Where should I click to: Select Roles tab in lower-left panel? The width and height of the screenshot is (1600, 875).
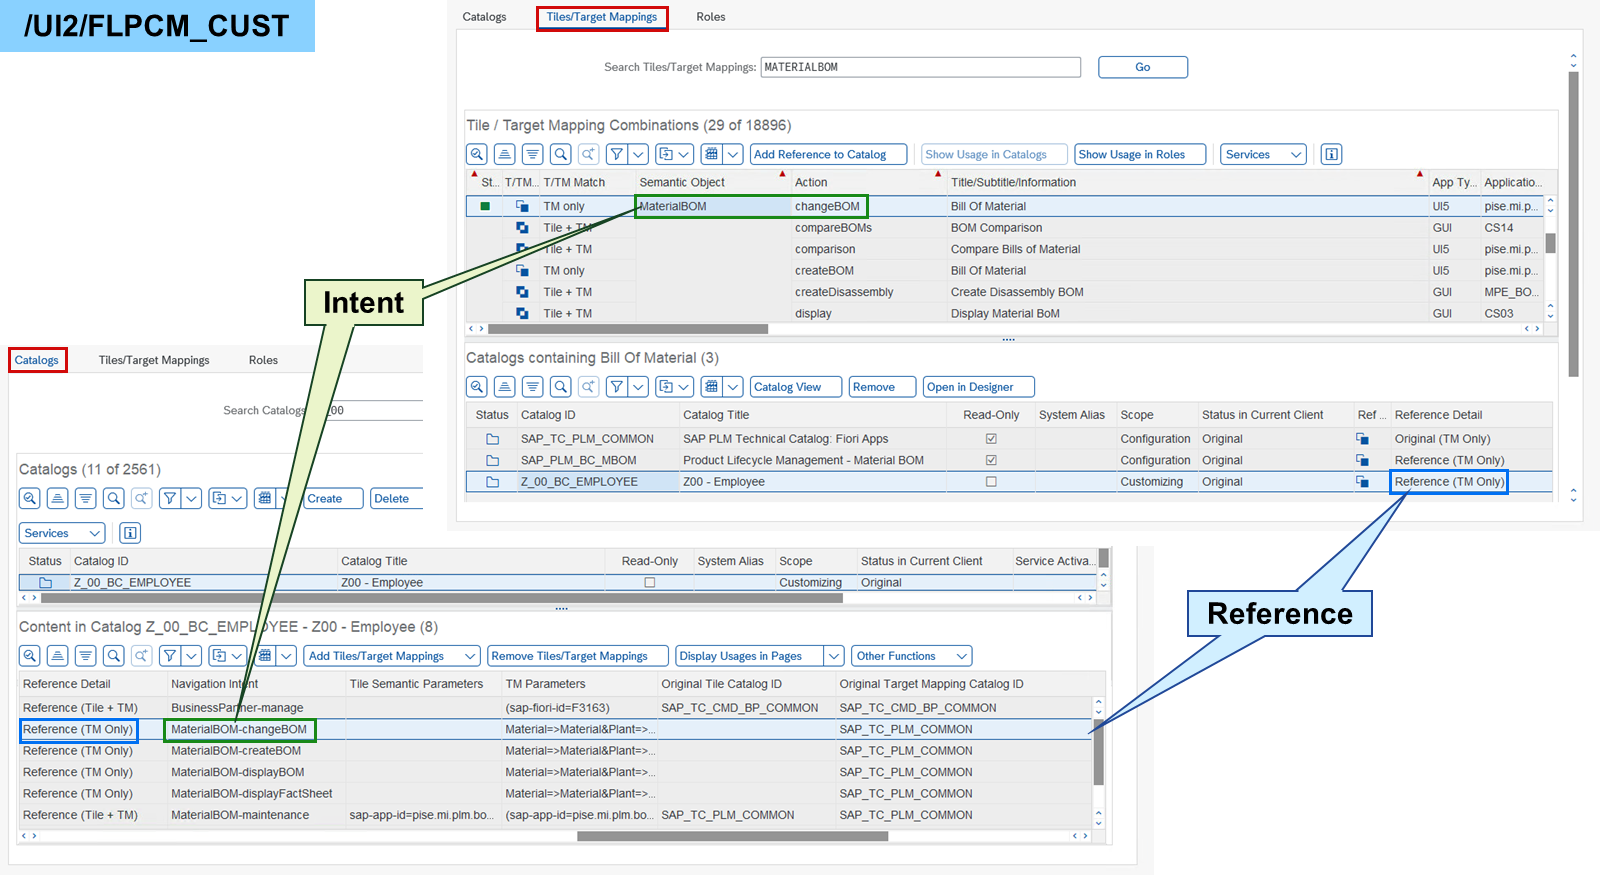pos(263,360)
